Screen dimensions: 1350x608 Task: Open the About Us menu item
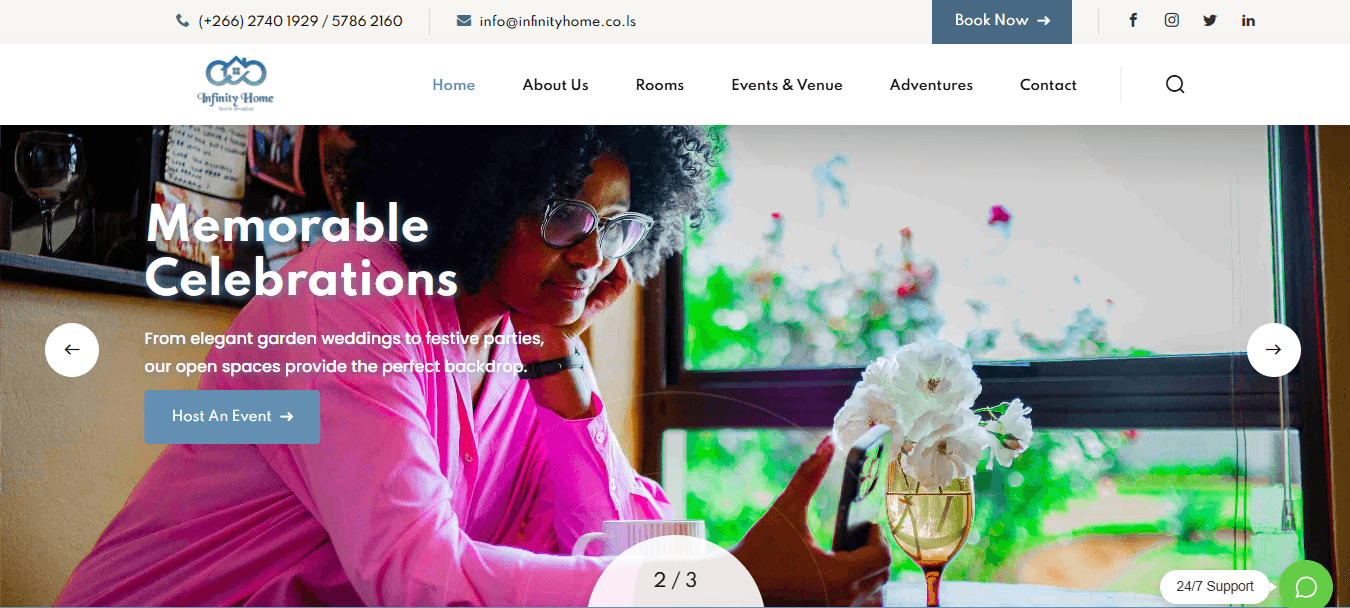(555, 85)
